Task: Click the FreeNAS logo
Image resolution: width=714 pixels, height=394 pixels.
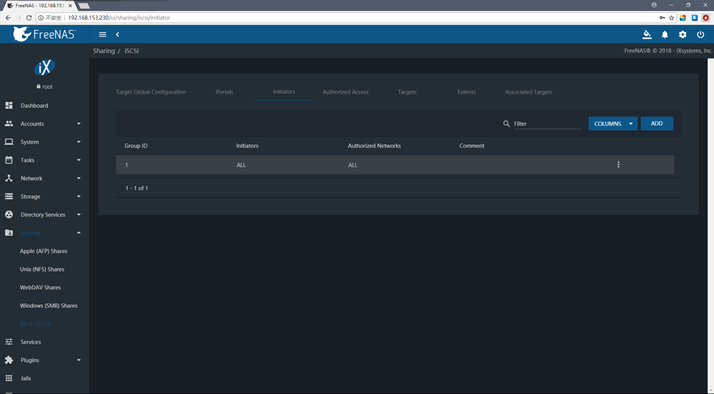Action: 44,34
